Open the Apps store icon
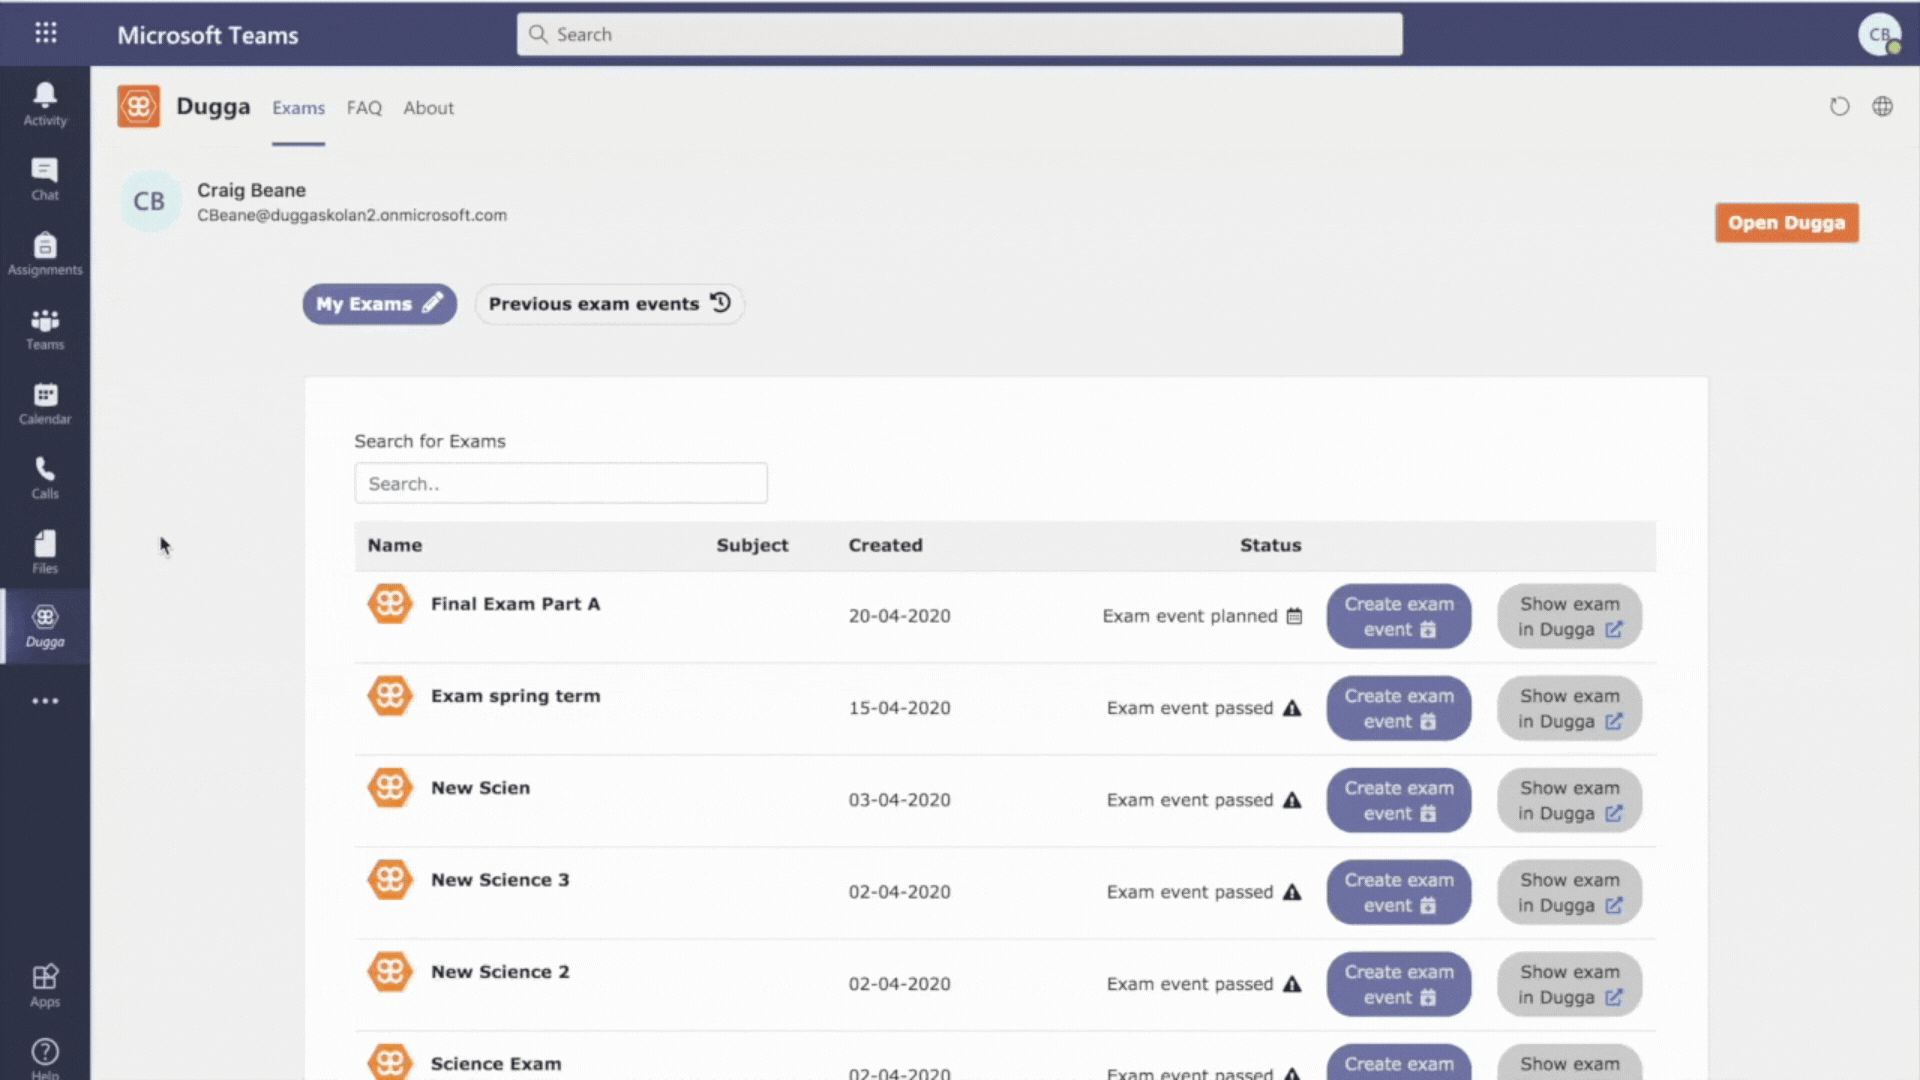The width and height of the screenshot is (1920, 1080). pyautogui.click(x=45, y=985)
